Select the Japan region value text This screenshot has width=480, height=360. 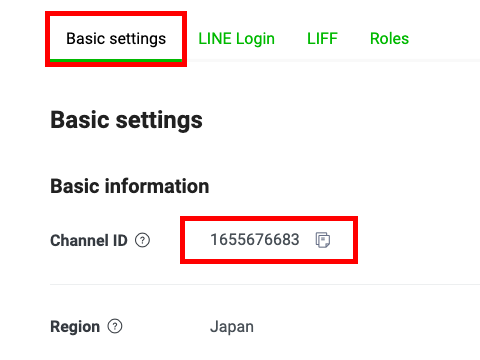[x=232, y=327]
